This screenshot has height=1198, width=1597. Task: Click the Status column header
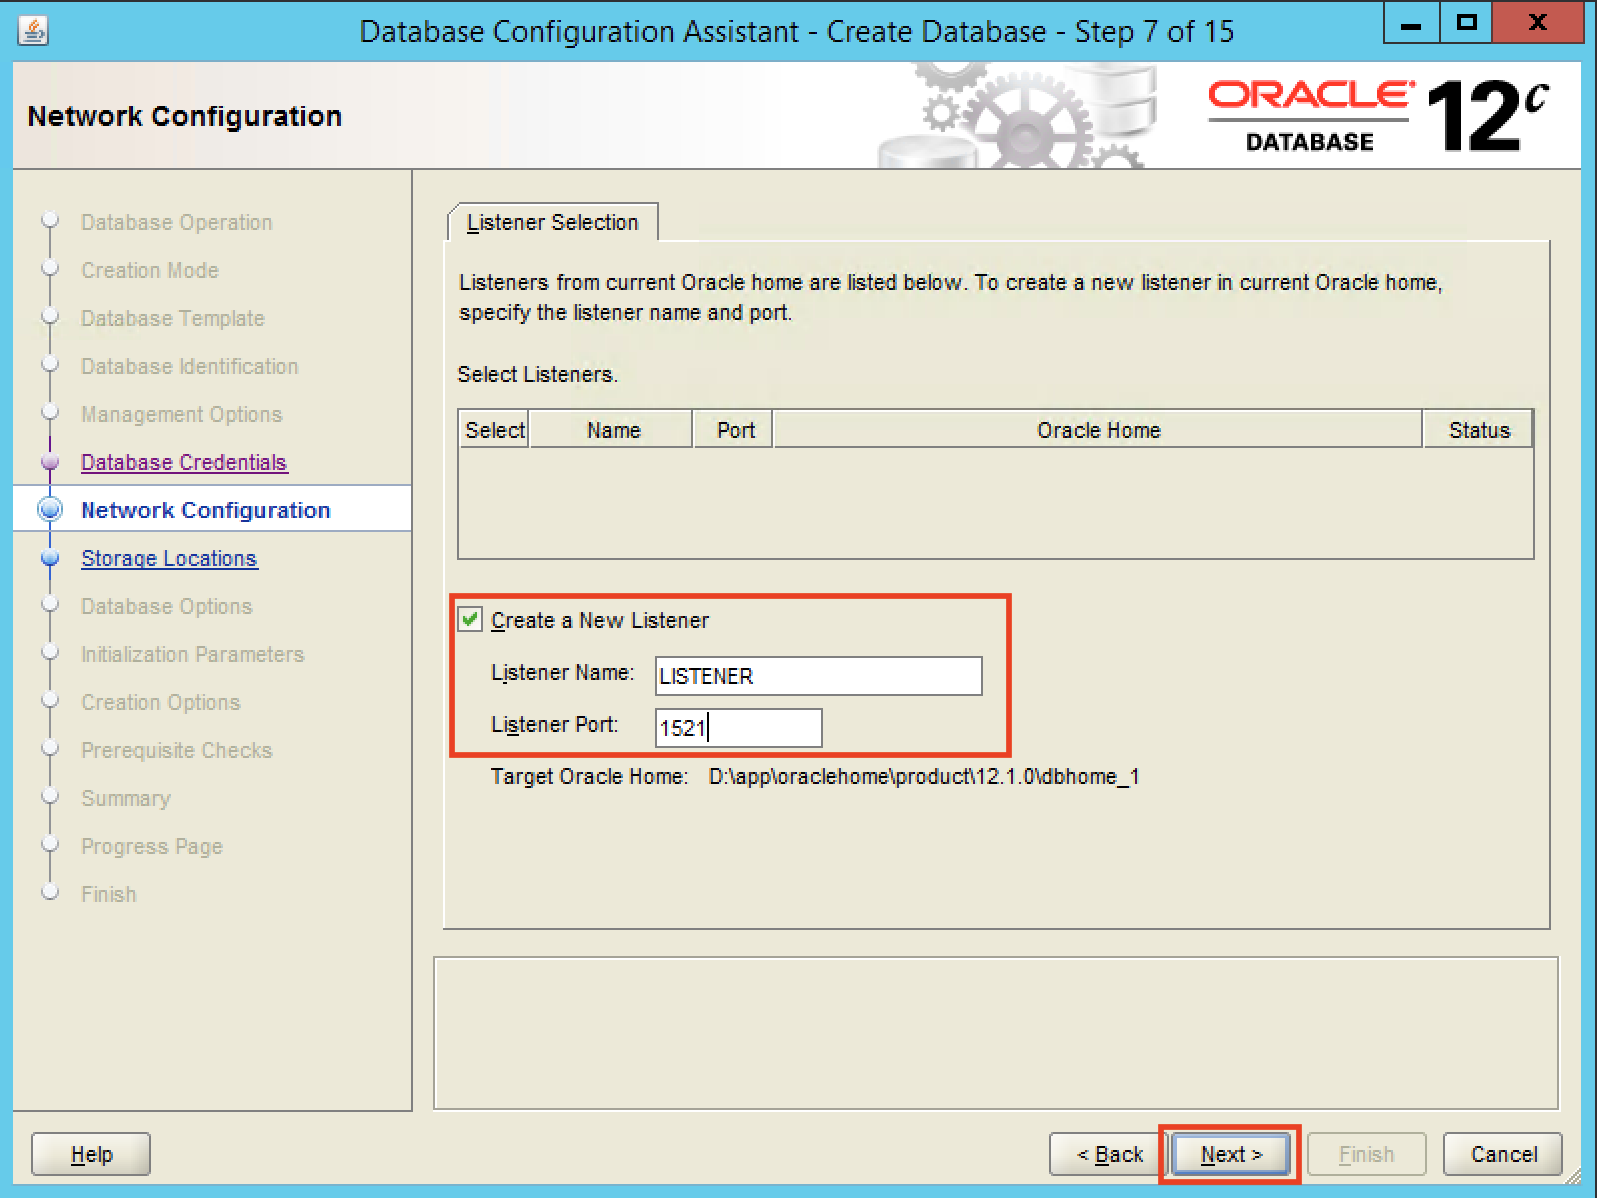pos(1479,430)
